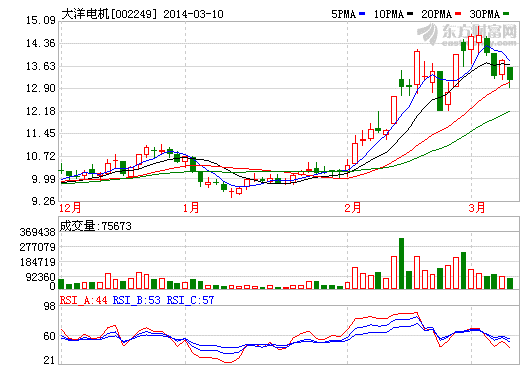Click the green 30PMA legend color swatch
520x365 pixels.
pyautogui.click(x=506, y=14)
